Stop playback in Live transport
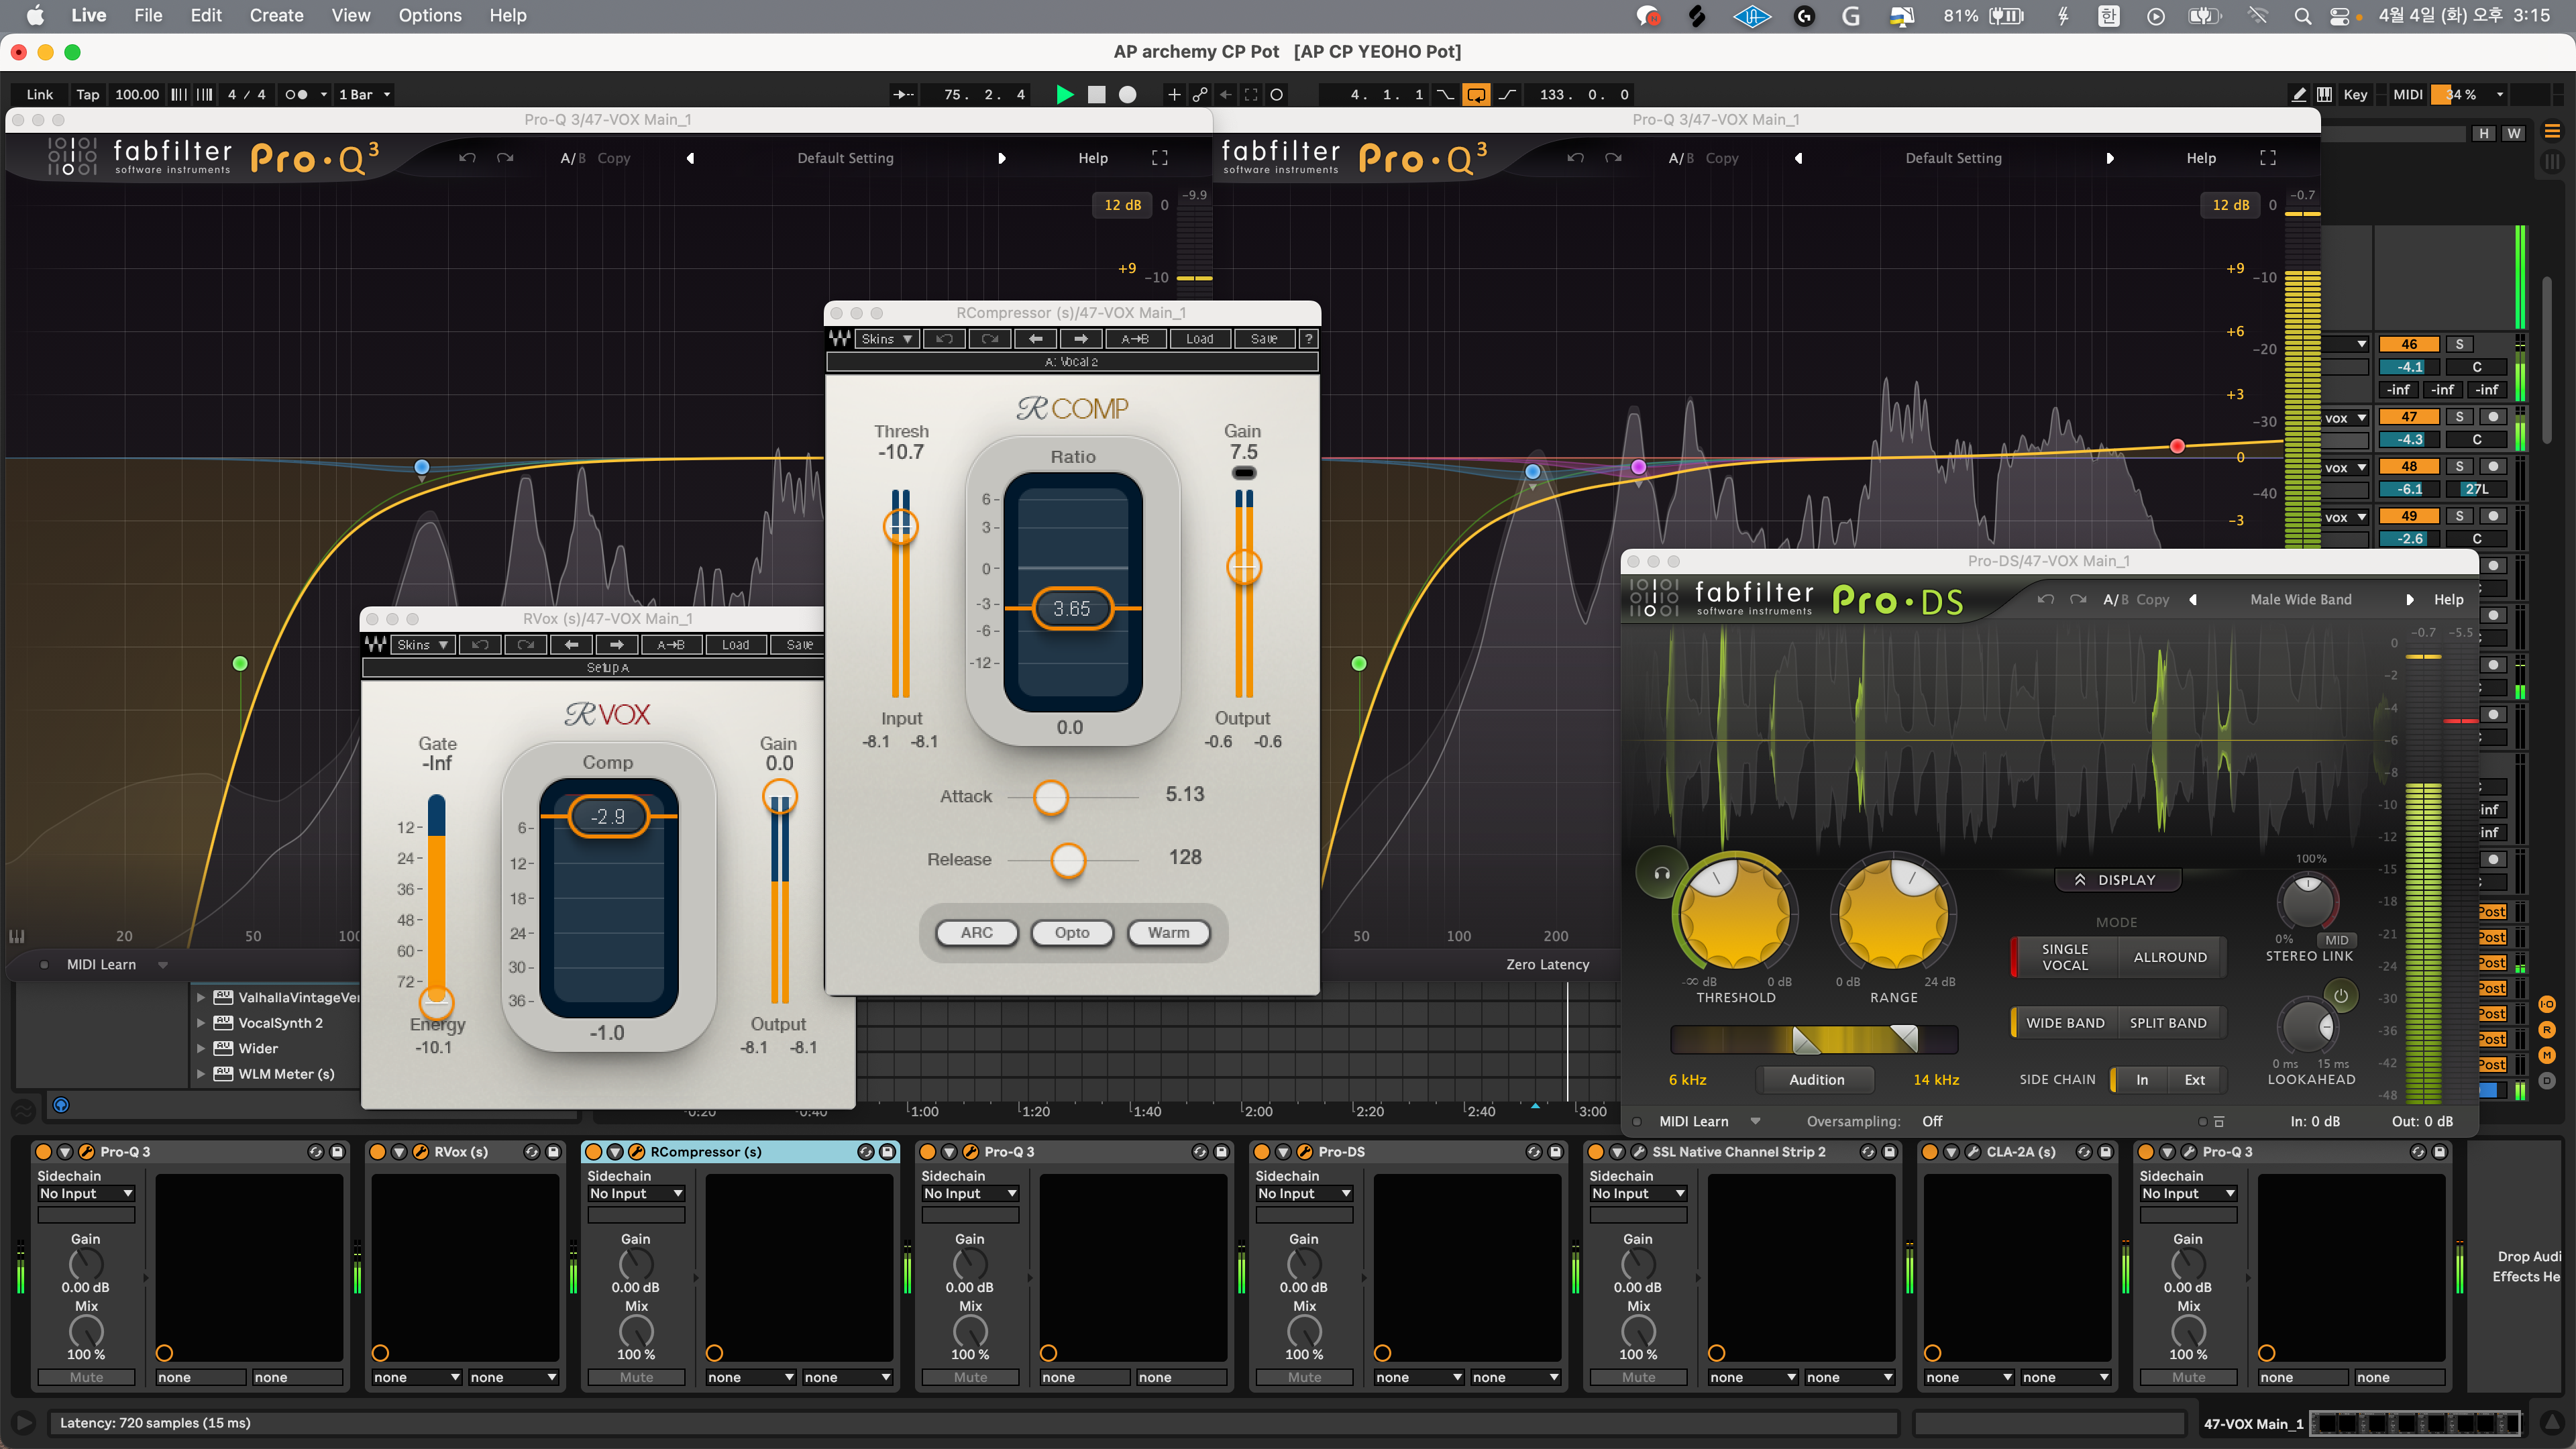Screen dimensions: 2576x1449 (x=1097, y=94)
